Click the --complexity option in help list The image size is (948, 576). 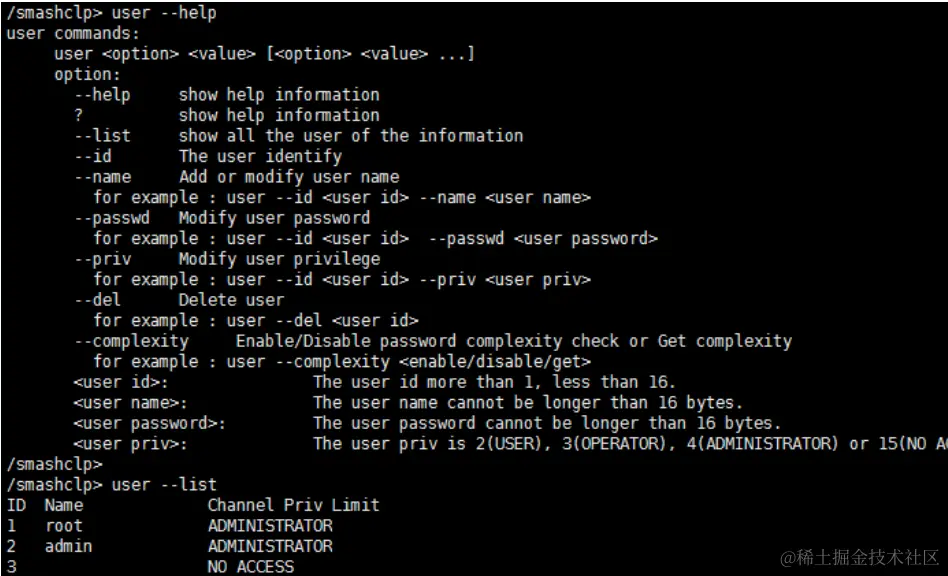131,341
